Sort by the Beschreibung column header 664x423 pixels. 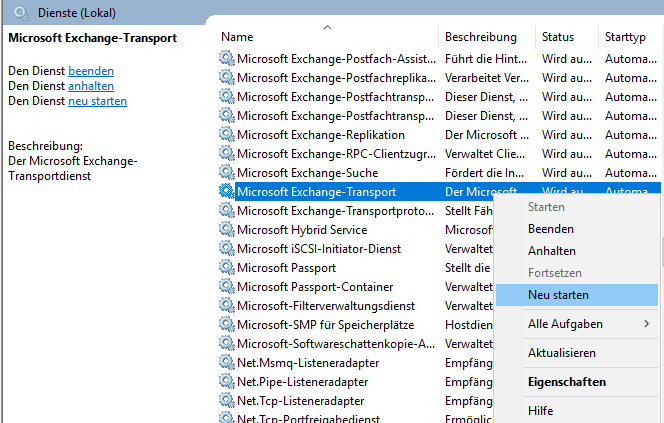pyautogui.click(x=481, y=37)
